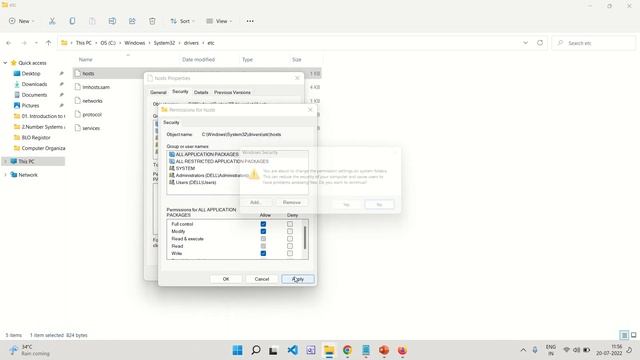Select the networks file
The width and height of the screenshot is (640, 360).
(x=92, y=101)
